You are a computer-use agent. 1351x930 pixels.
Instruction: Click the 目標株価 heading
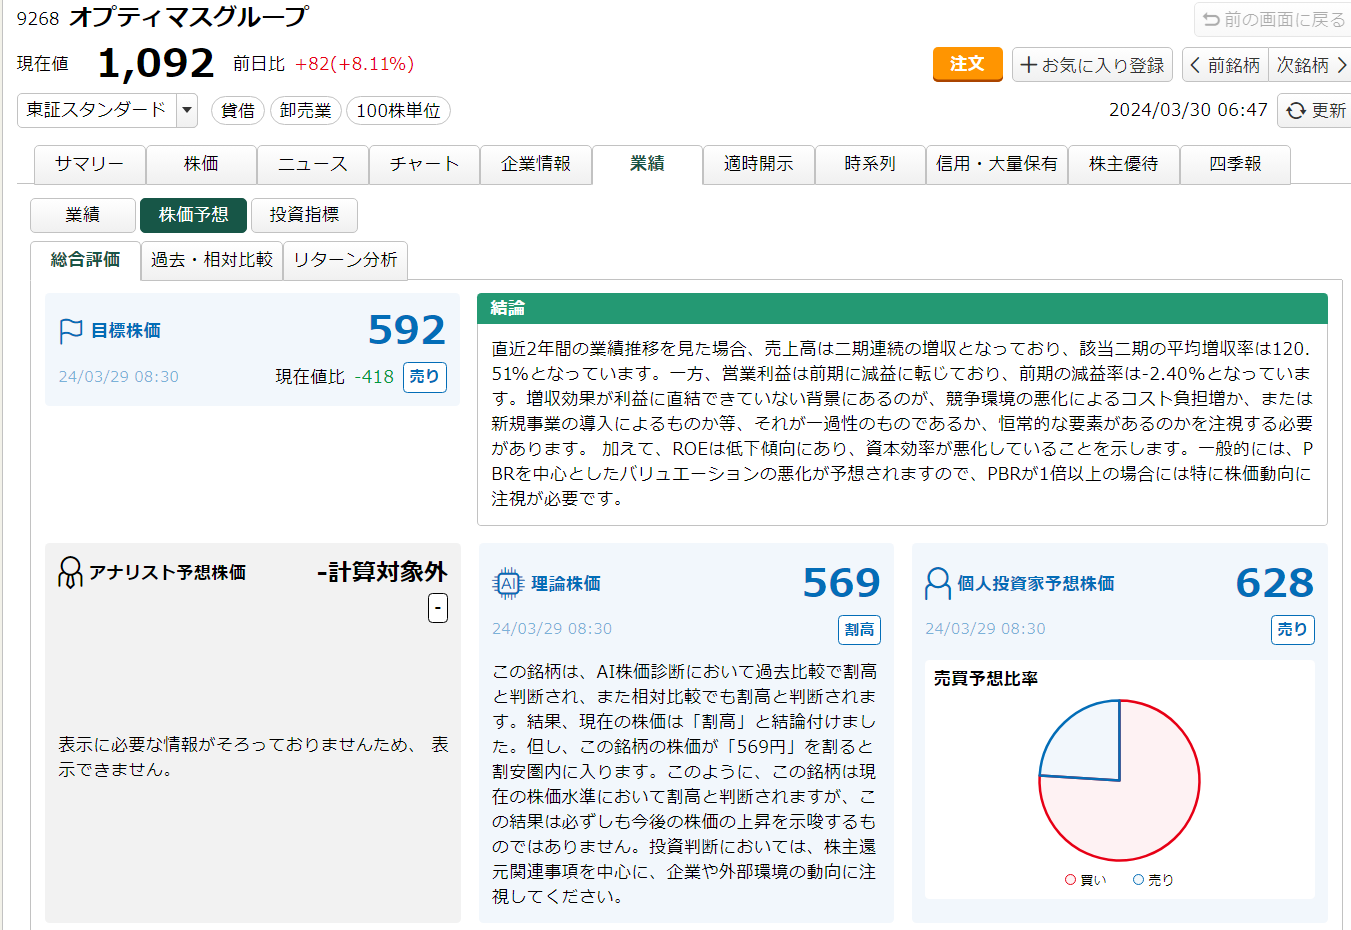click(x=126, y=331)
